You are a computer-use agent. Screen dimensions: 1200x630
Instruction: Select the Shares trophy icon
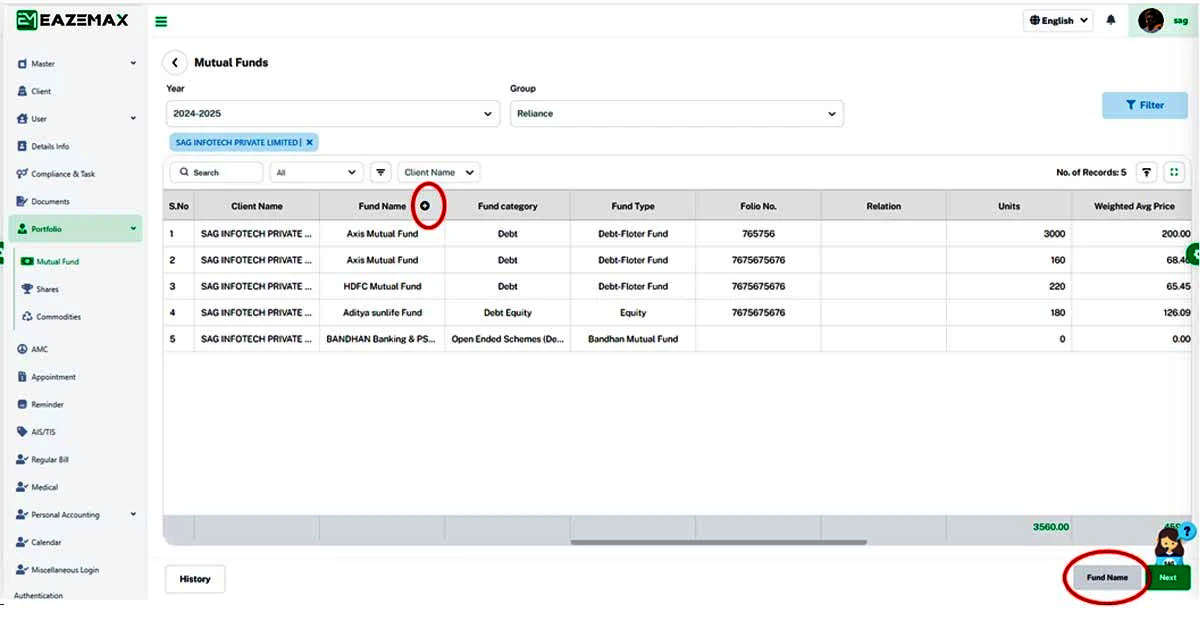click(x=27, y=289)
